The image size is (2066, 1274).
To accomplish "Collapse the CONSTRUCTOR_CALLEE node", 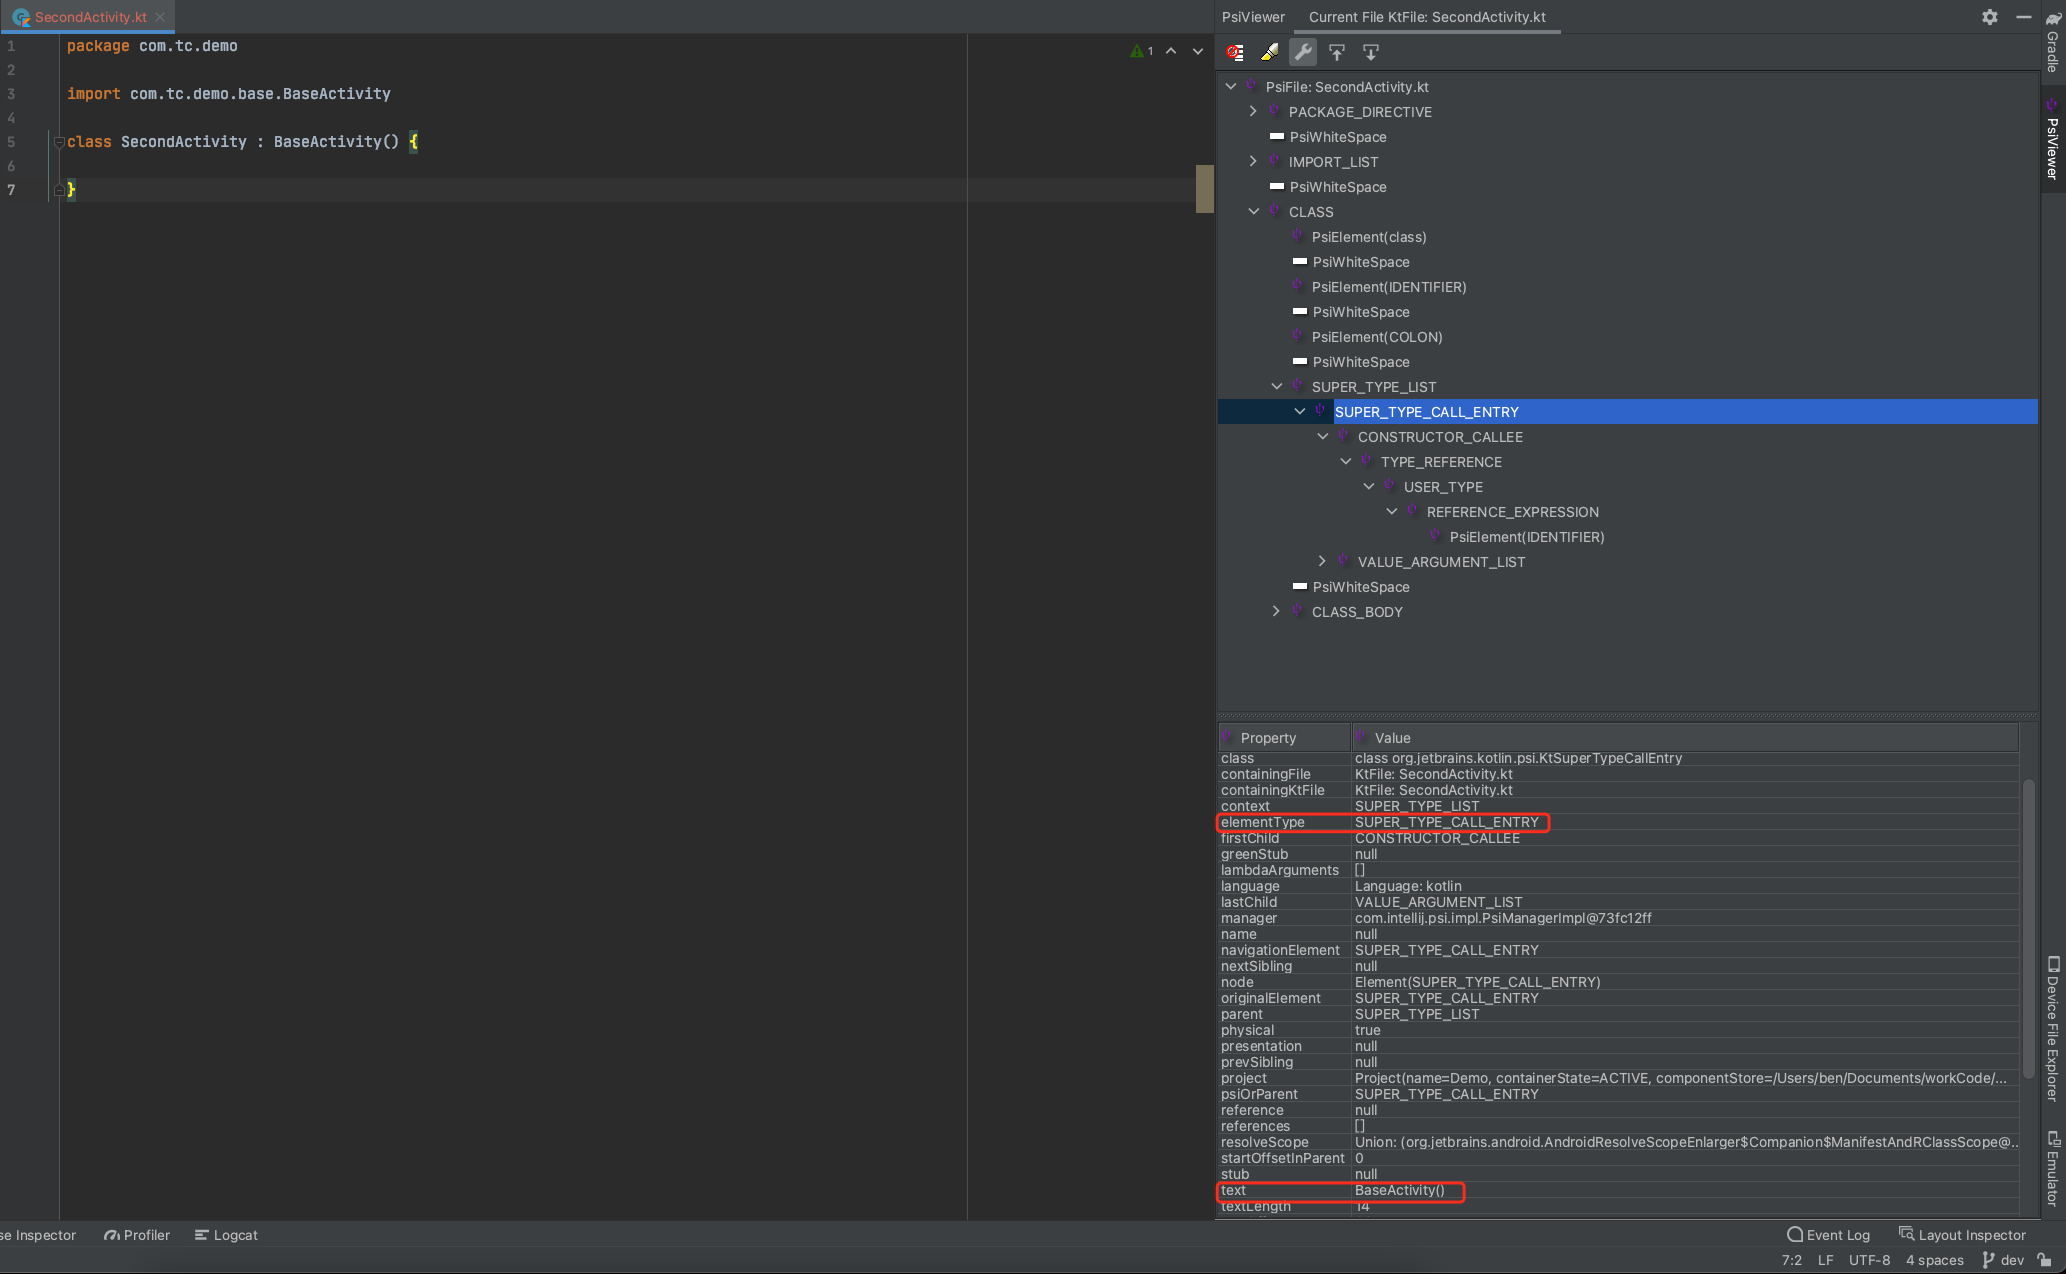I will pyautogui.click(x=1323, y=437).
